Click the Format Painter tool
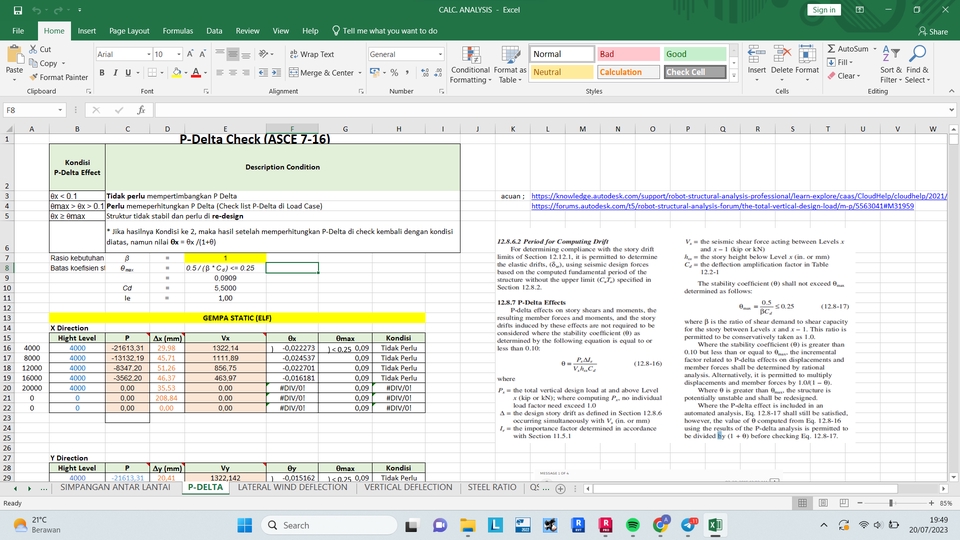 pos(58,77)
